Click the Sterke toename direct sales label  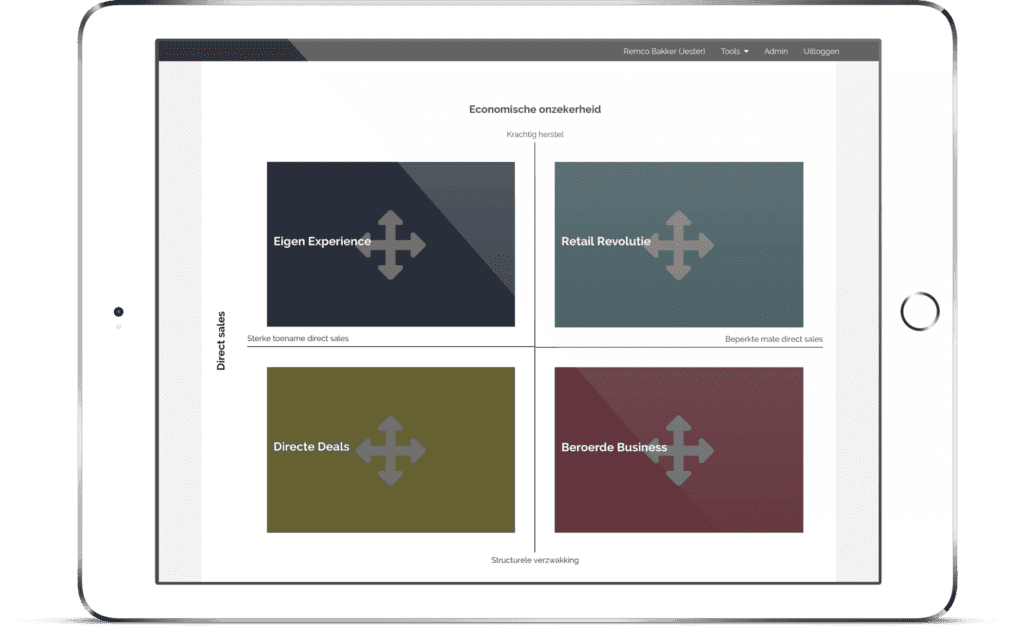pyautogui.click(x=298, y=338)
